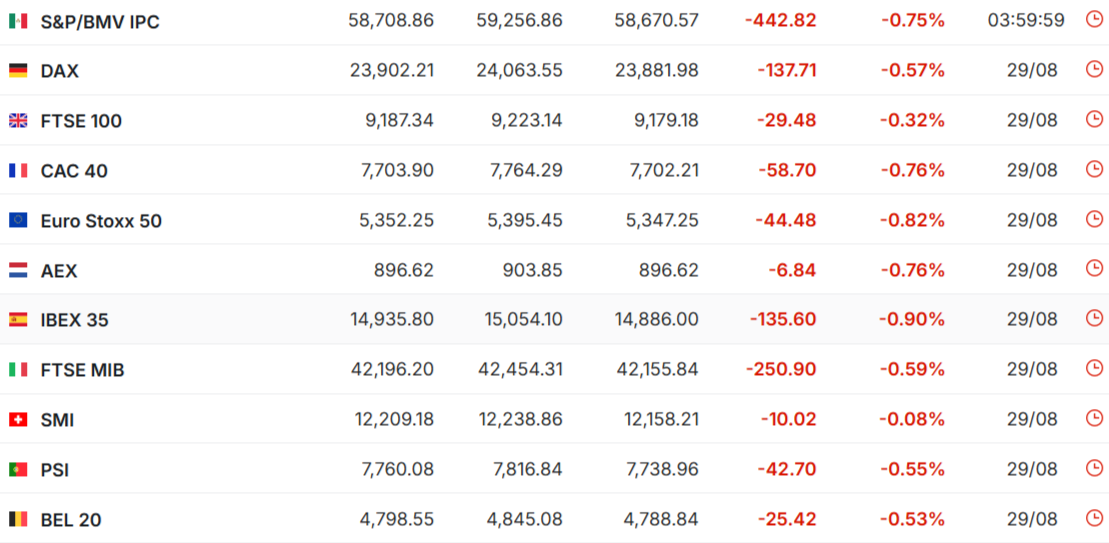The width and height of the screenshot is (1109, 543).
Task: Open the FTSE MIB index link
Action: pyautogui.click(x=83, y=370)
